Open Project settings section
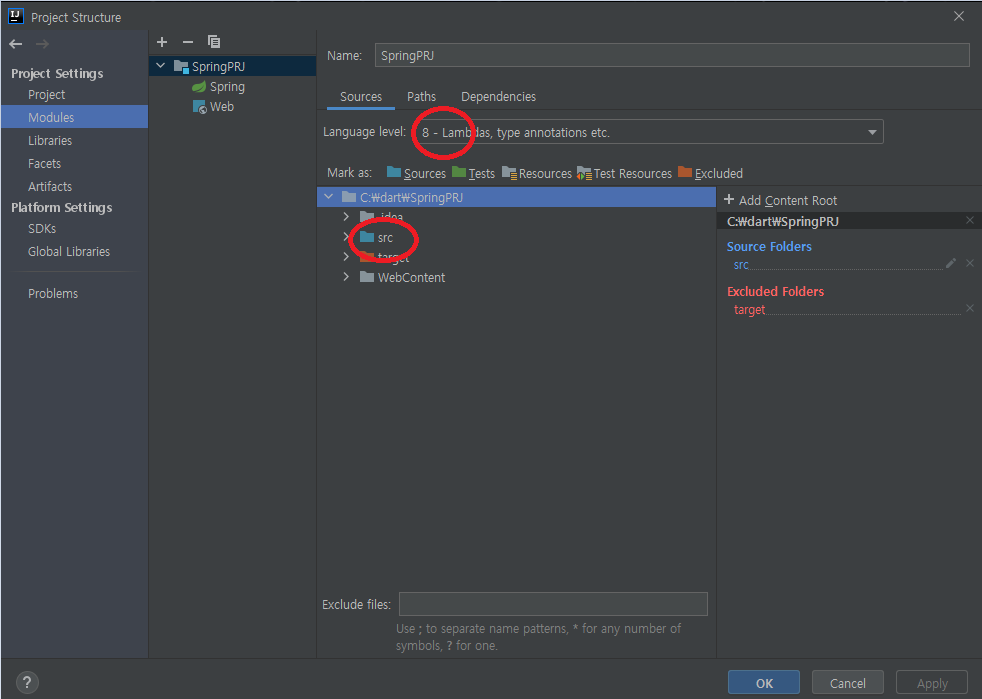 (x=46, y=95)
